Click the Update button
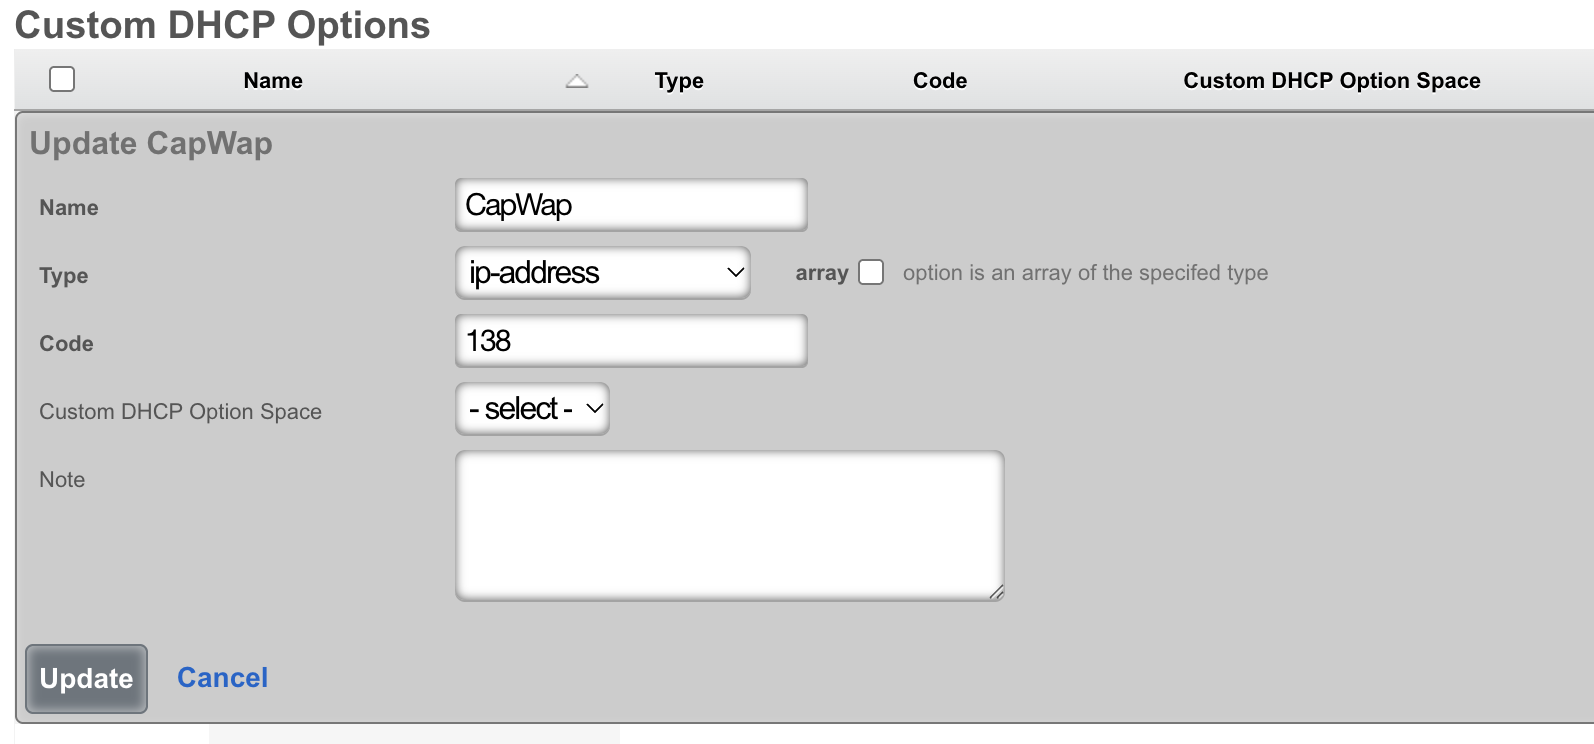Screen dimensions: 1594x744 tap(85, 678)
